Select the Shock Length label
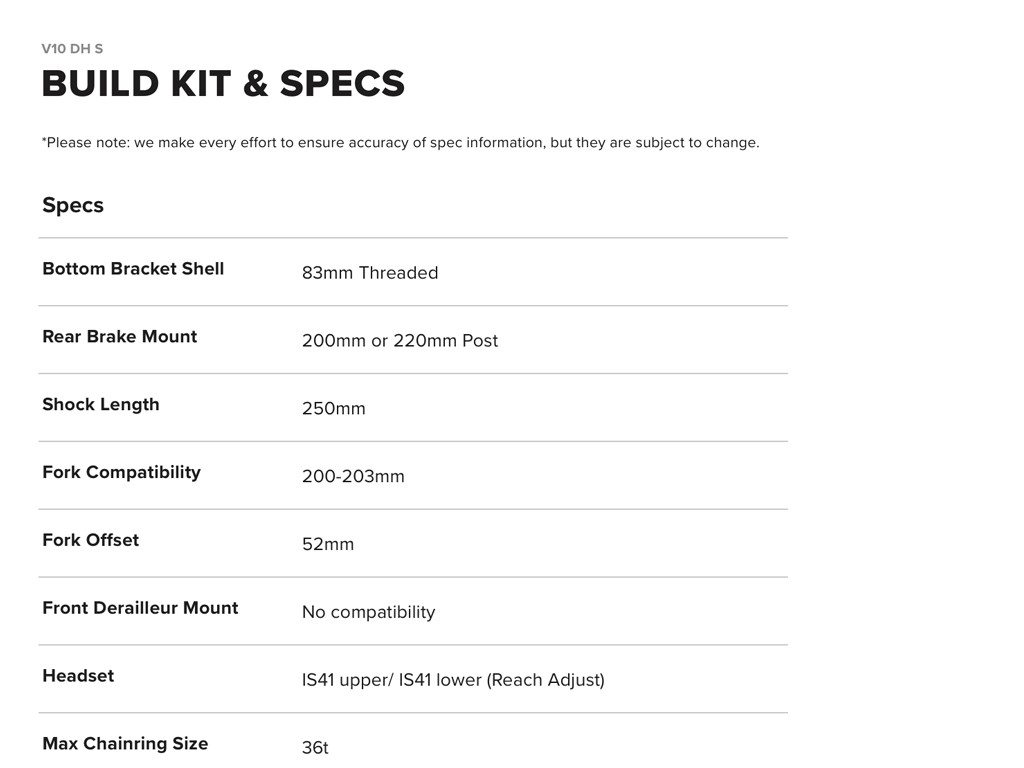The width and height of the screenshot is (1024, 768). [101, 405]
